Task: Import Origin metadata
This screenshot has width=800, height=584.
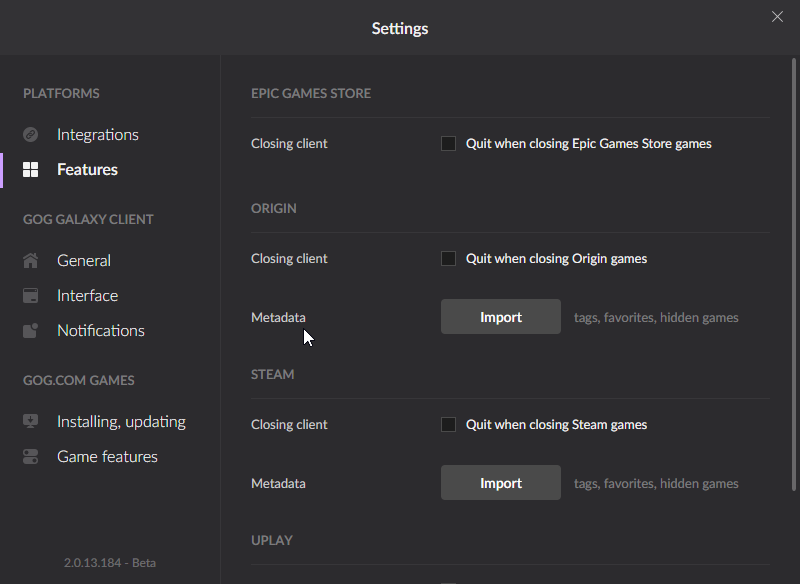Action: (x=501, y=317)
